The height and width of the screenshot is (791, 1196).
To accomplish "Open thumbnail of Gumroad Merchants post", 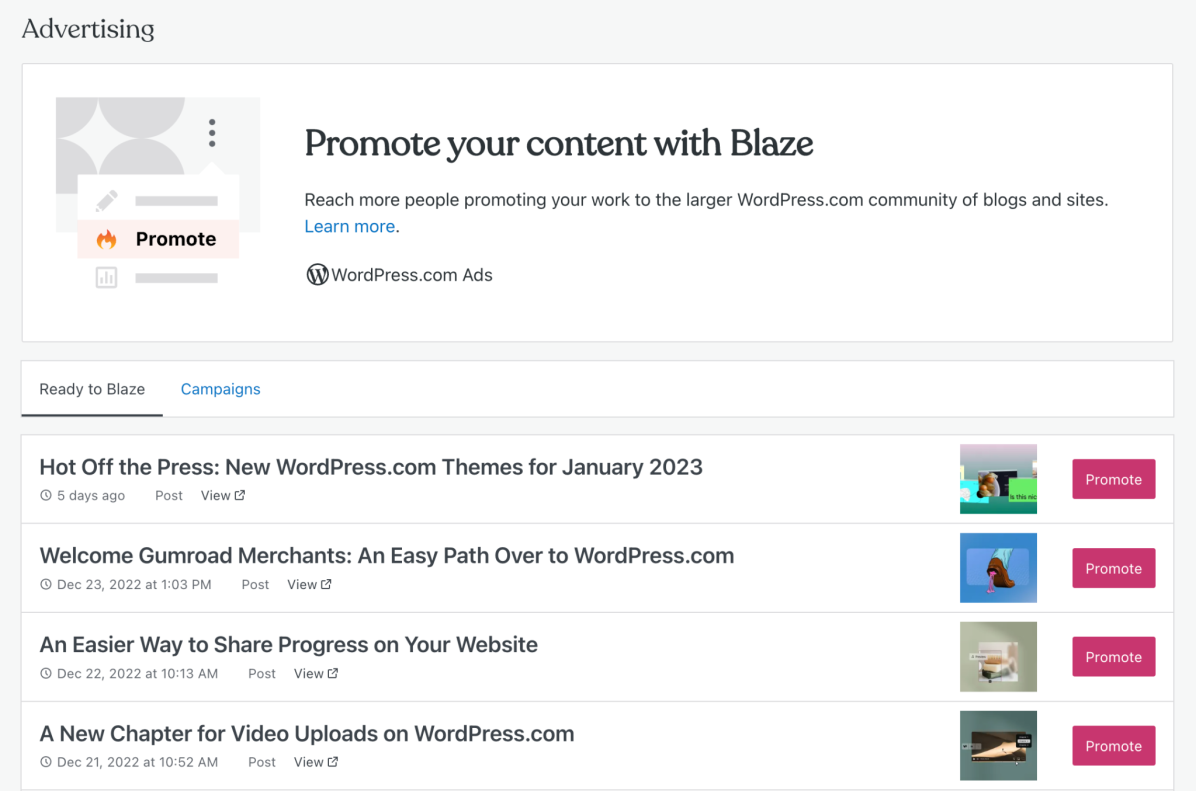I will pos(998,568).
